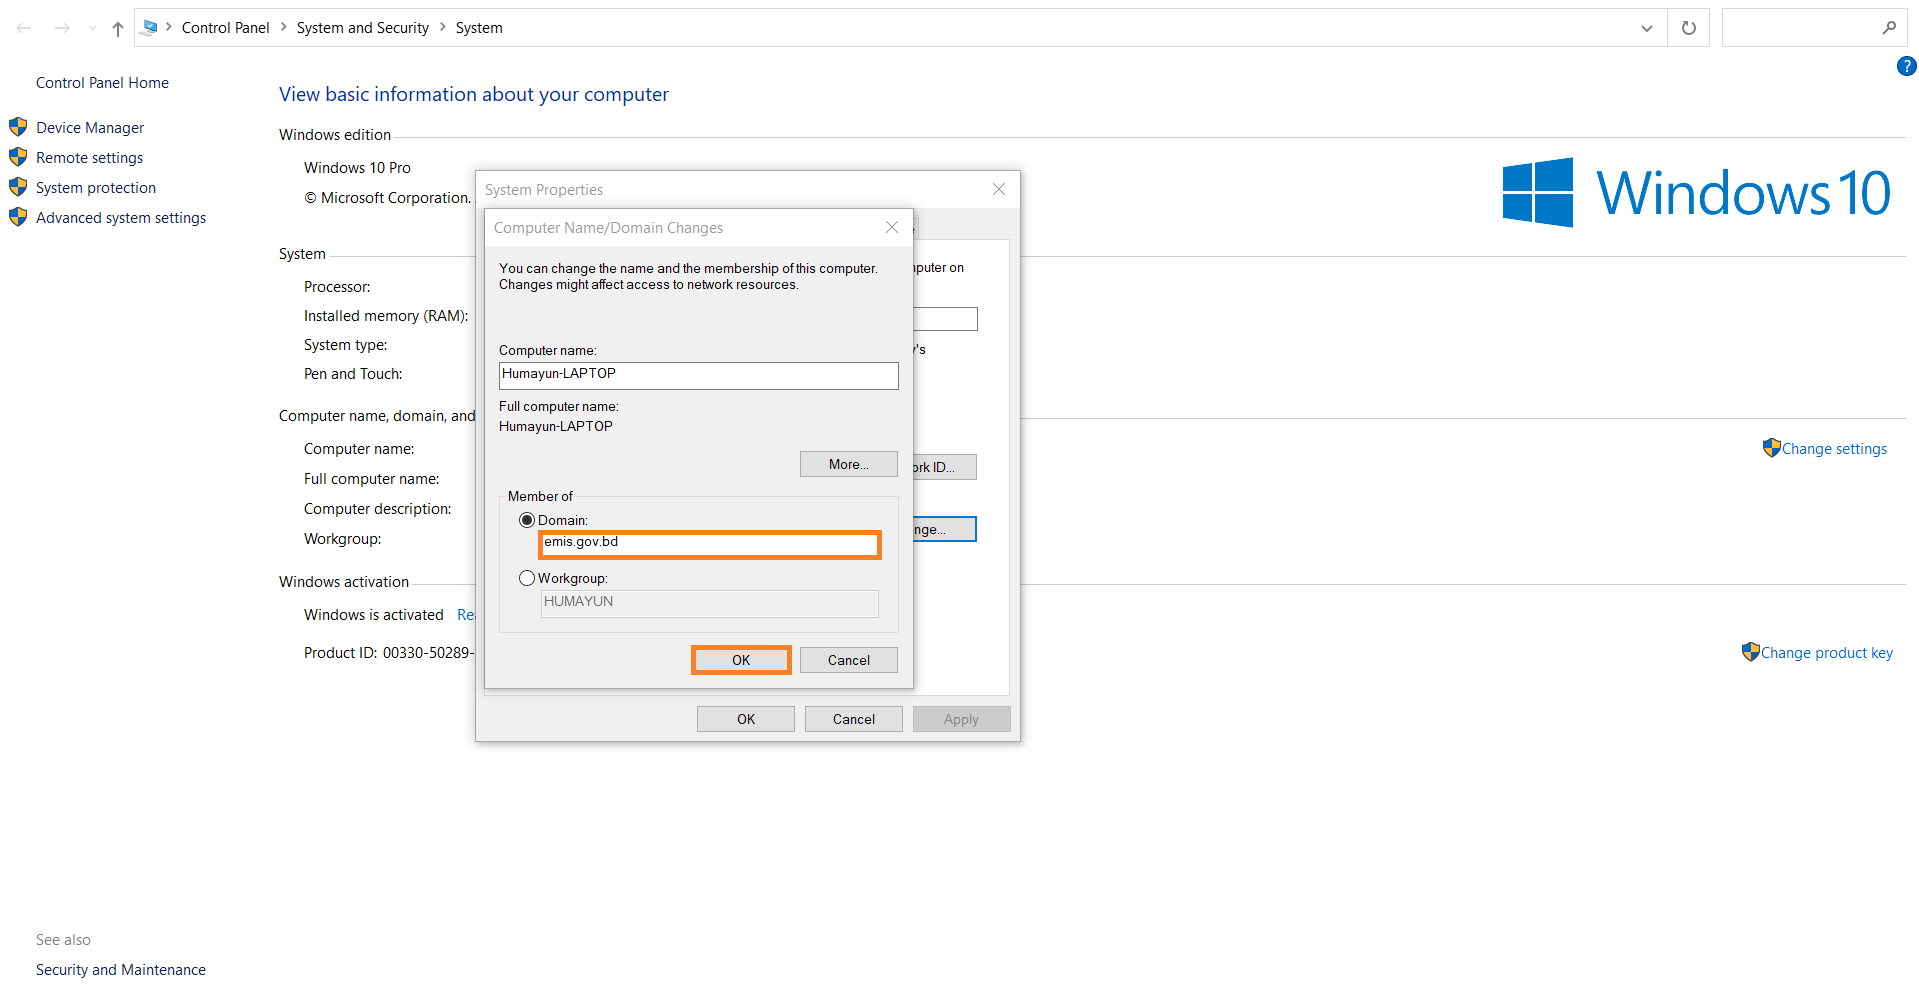Click the forward navigation arrow
The image size is (1919, 1000).
[x=62, y=28]
